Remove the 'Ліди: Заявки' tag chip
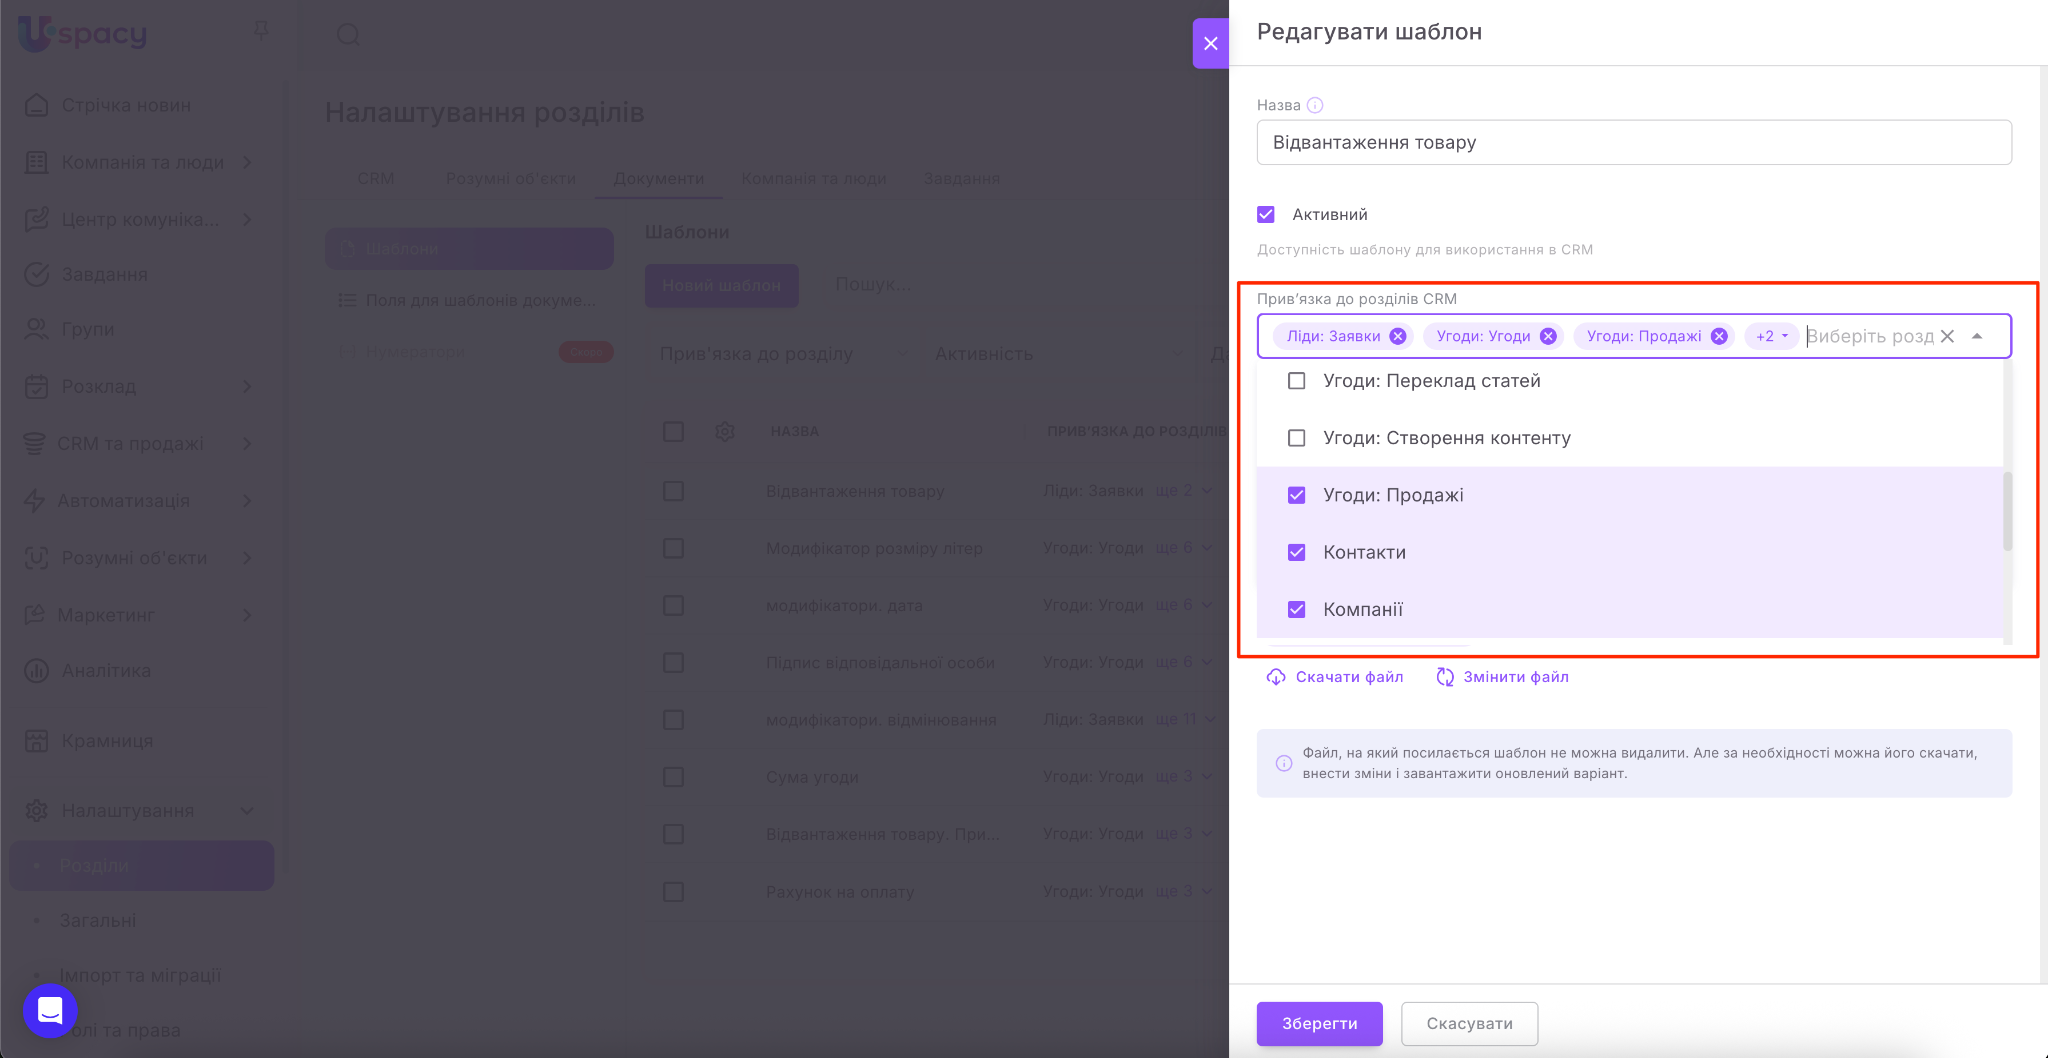This screenshot has height=1058, width=2048. [1398, 336]
